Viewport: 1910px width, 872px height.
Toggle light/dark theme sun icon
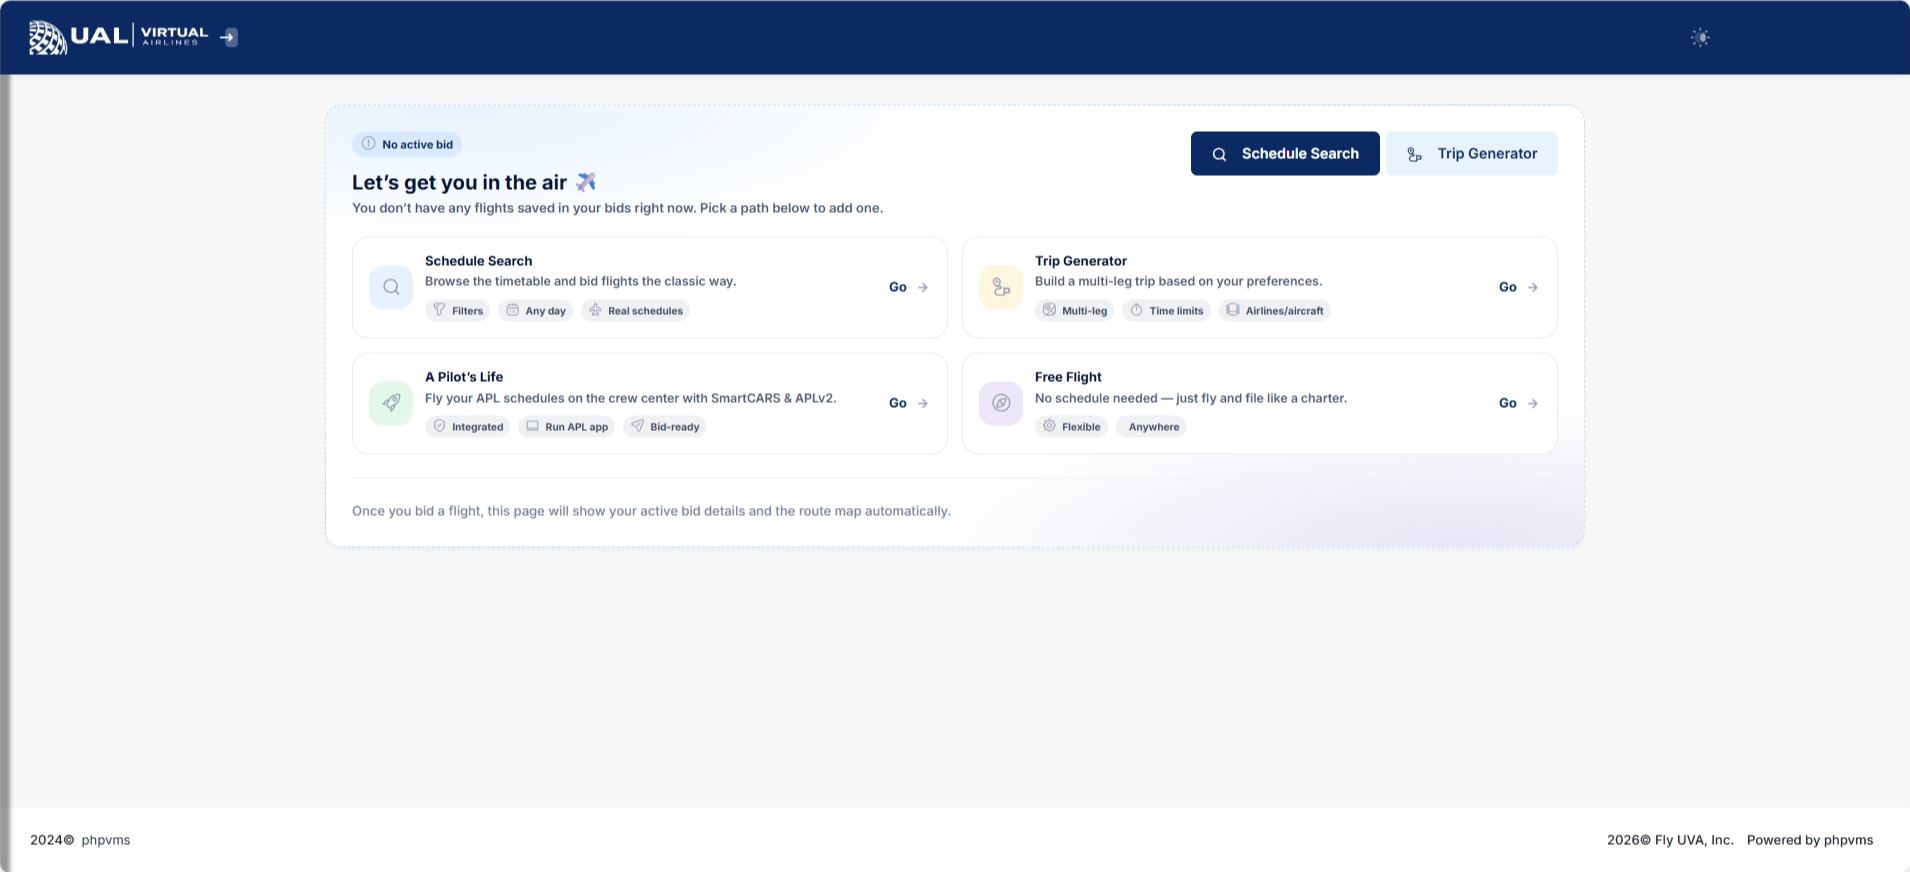pyautogui.click(x=1700, y=38)
